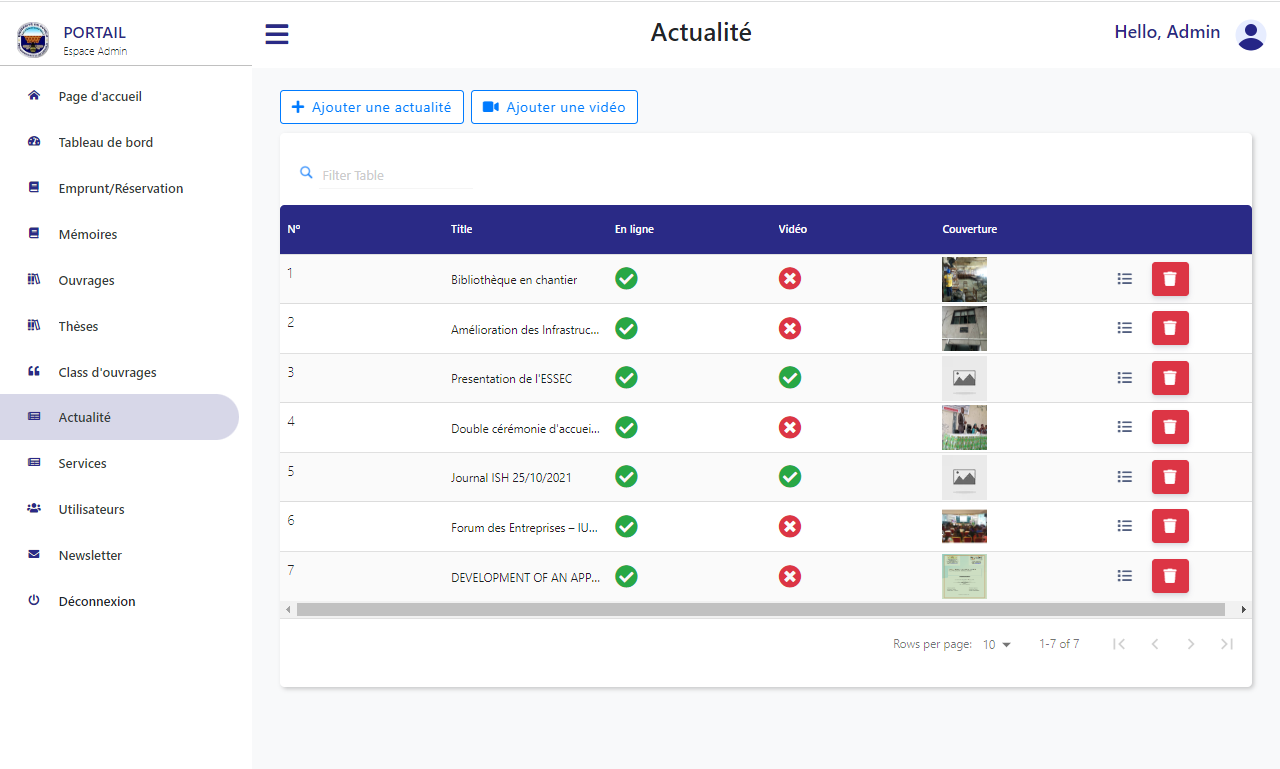The image size is (1280, 769).
Task: Toggle Vidéo status for Forum des Entreprises
Action: (790, 527)
